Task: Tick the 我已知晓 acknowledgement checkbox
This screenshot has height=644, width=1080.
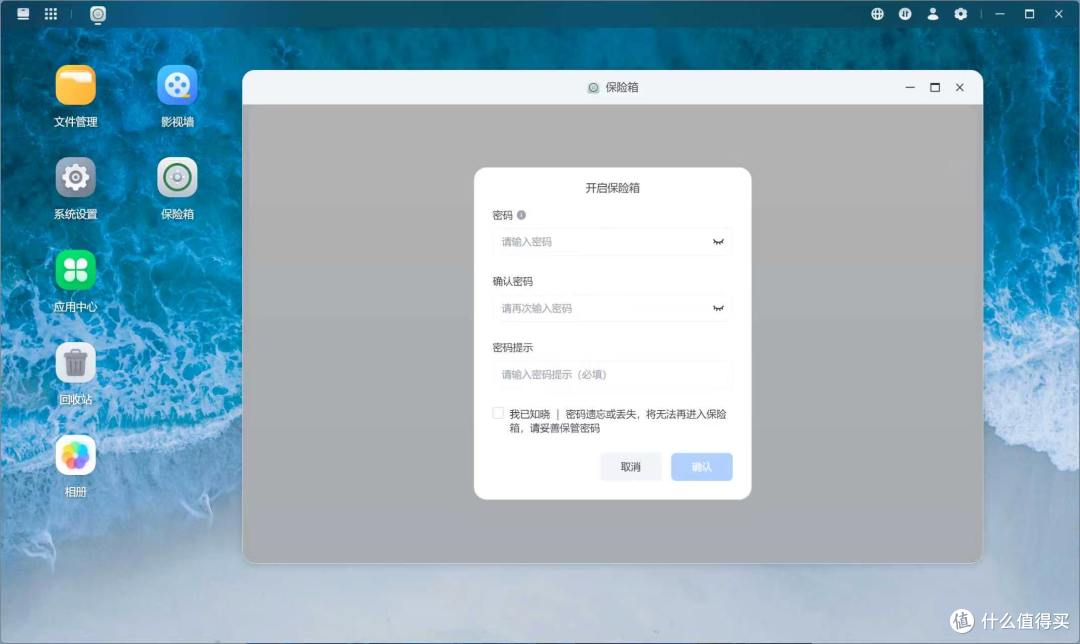Action: (x=498, y=413)
